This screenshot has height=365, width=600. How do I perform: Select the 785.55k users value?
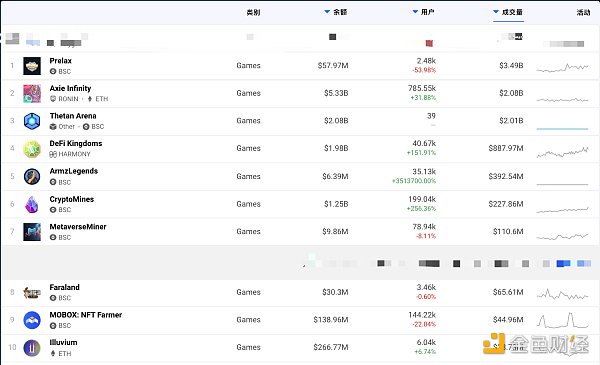pos(422,88)
